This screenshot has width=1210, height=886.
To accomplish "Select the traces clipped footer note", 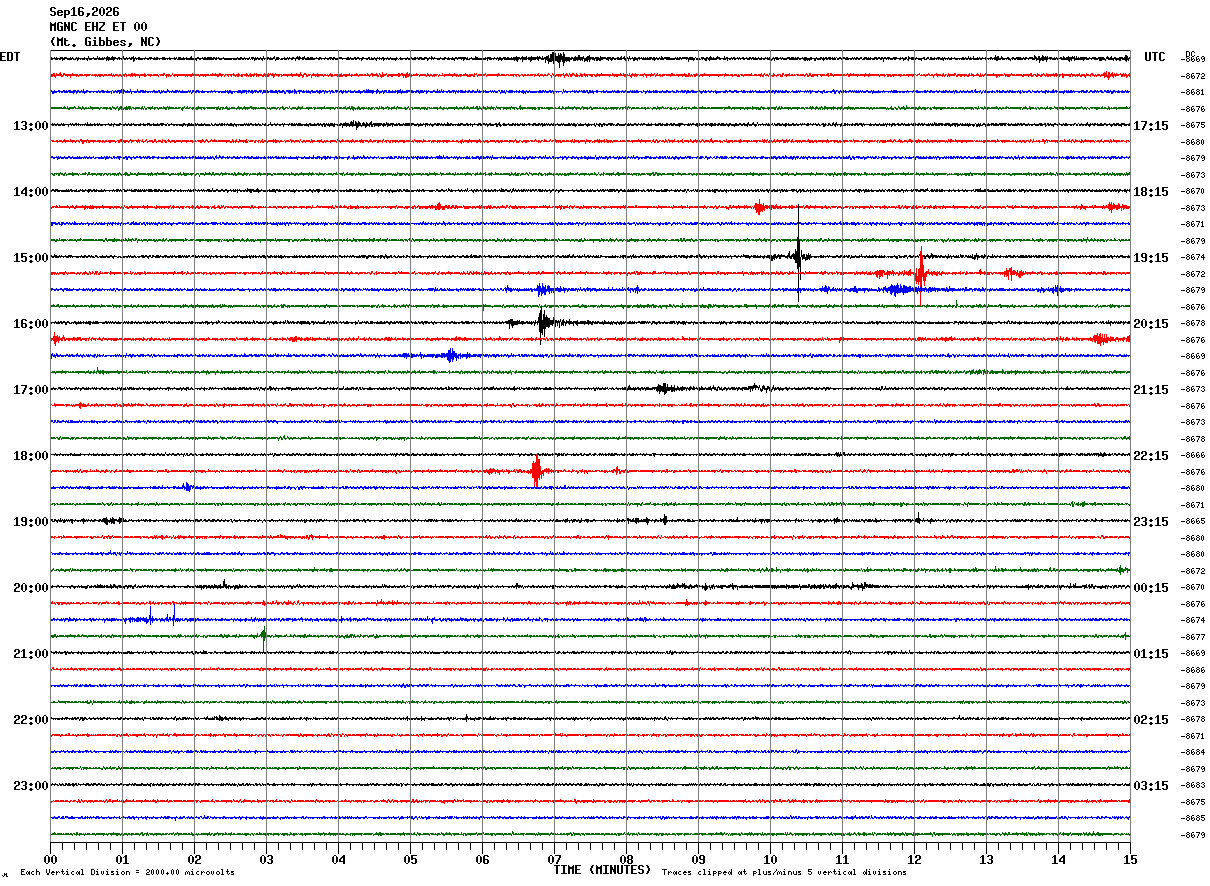I will (x=784, y=873).
